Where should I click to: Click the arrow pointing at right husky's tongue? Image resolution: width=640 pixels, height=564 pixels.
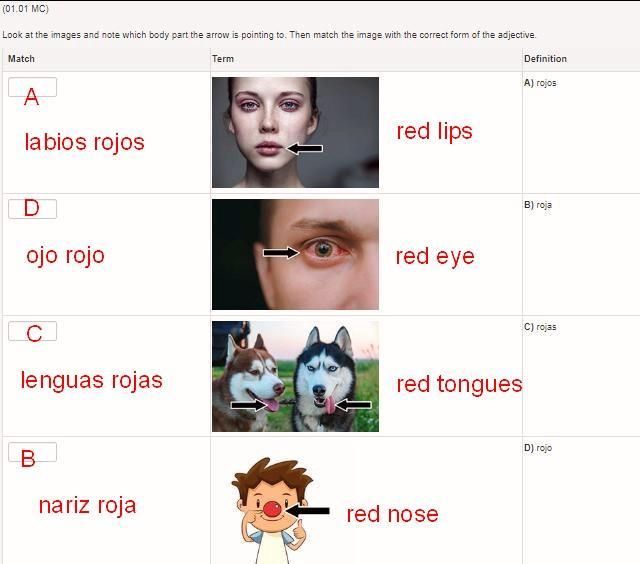tap(353, 405)
